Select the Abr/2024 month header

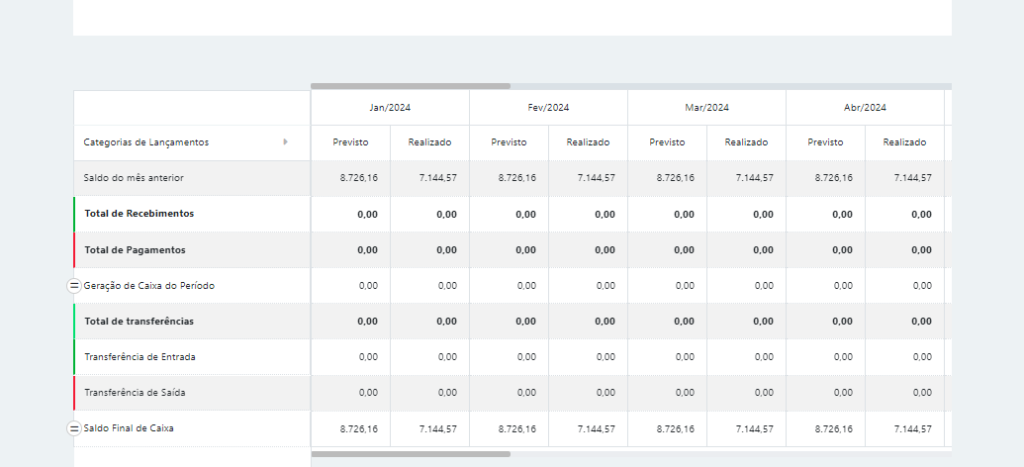point(865,107)
